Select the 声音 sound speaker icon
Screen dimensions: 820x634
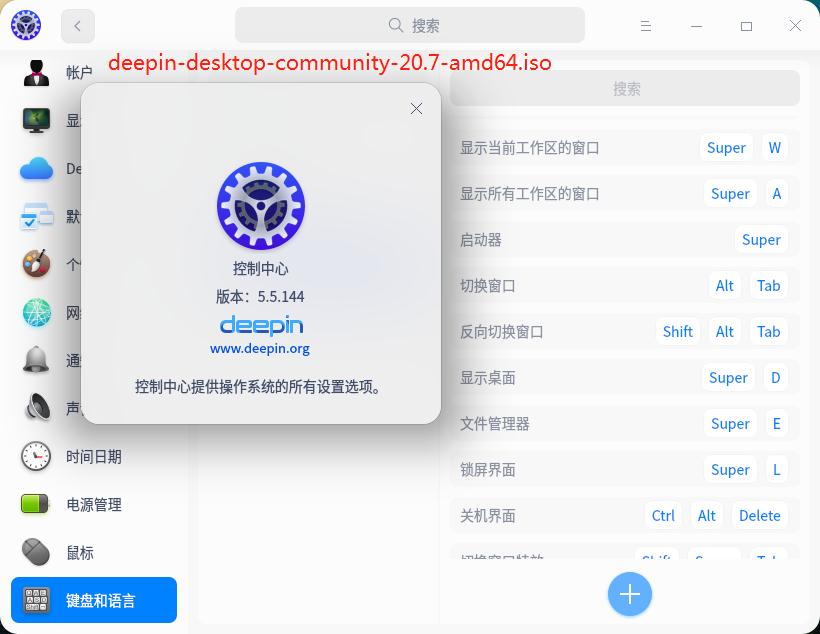pyautogui.click(x=36, y=408)
